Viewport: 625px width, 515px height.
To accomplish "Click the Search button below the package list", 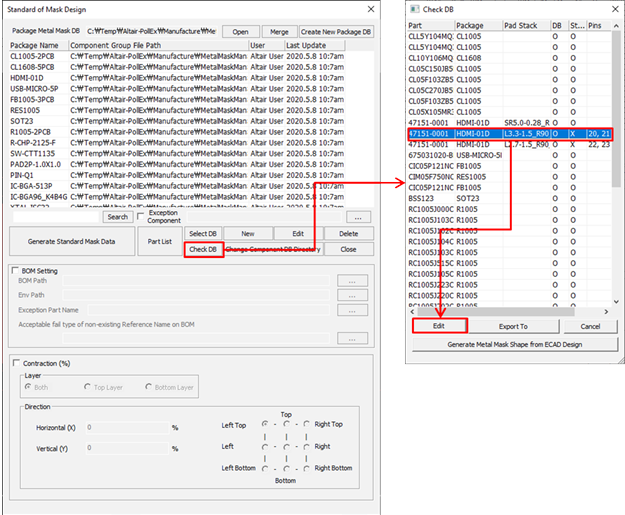I will (x=118, y=216).
